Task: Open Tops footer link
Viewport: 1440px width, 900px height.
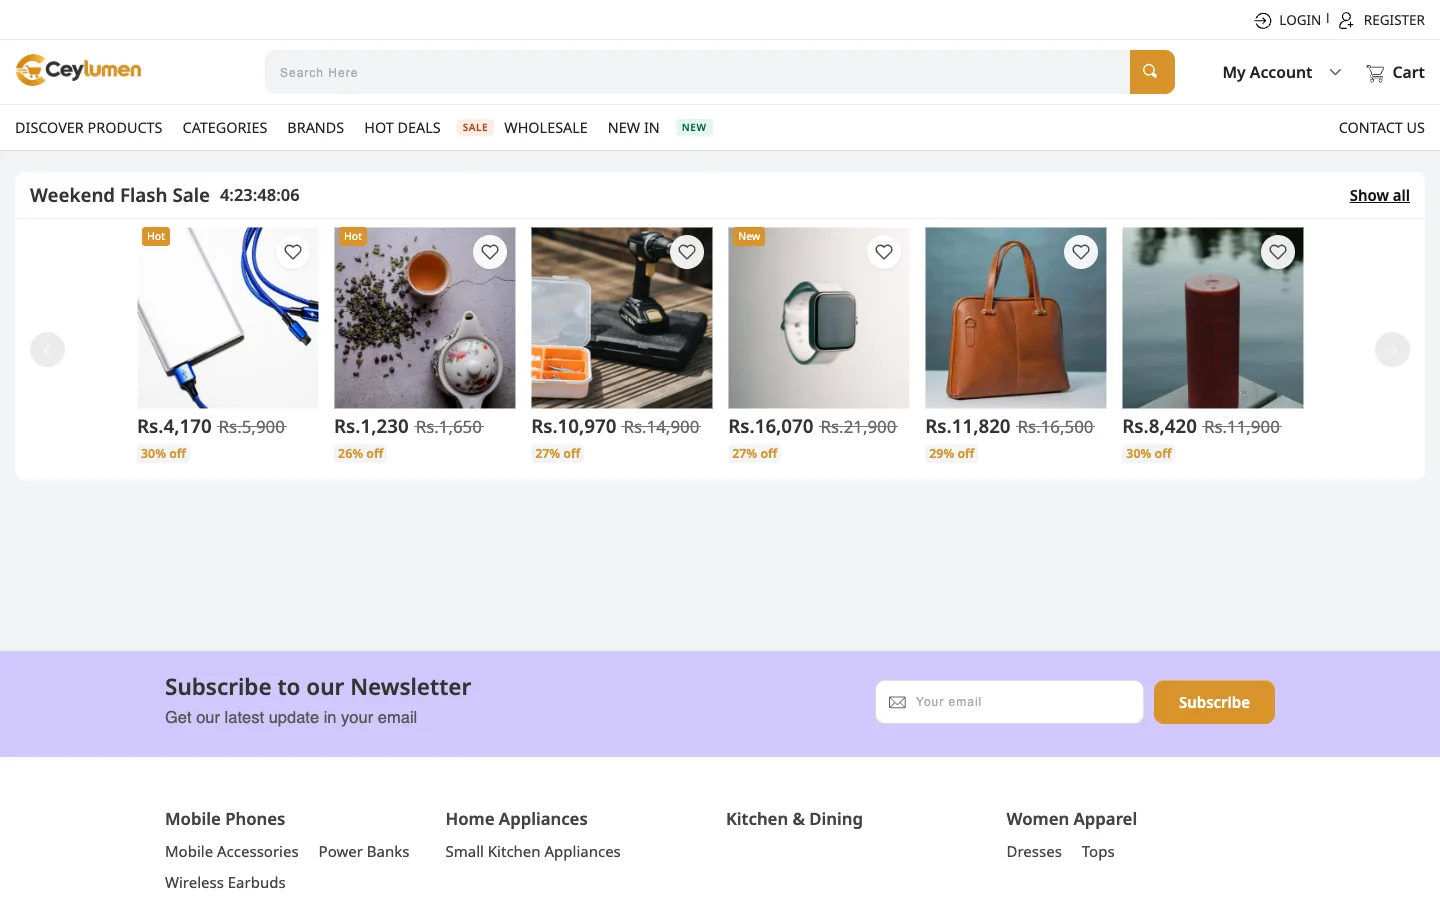Action: (1098, 852)
